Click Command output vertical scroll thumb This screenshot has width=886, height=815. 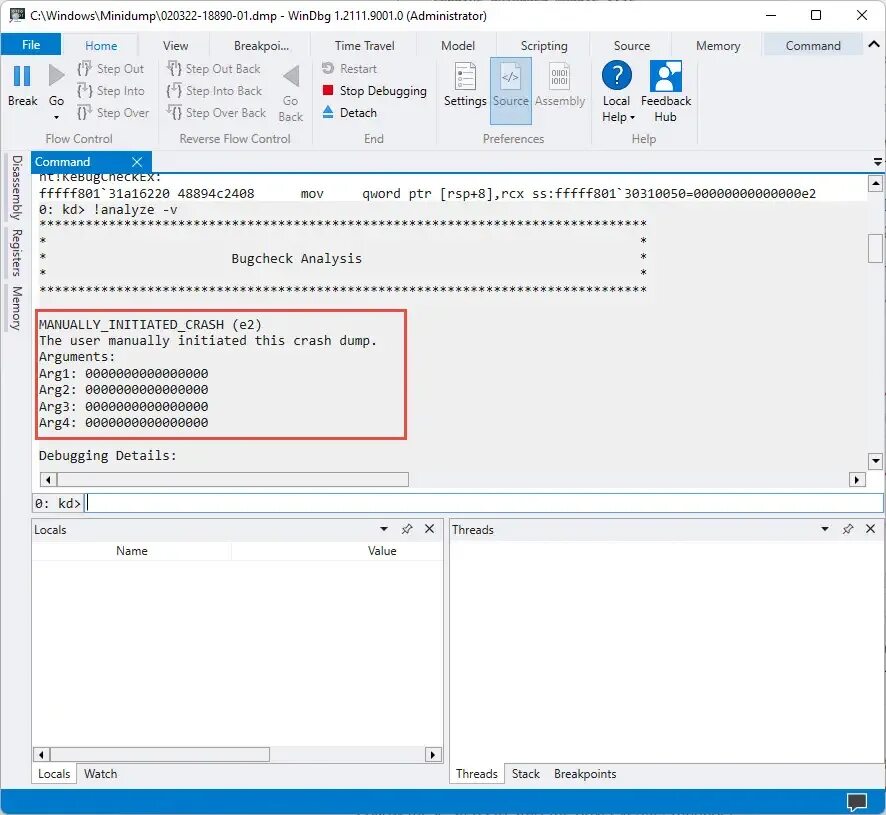pos(875,248)
